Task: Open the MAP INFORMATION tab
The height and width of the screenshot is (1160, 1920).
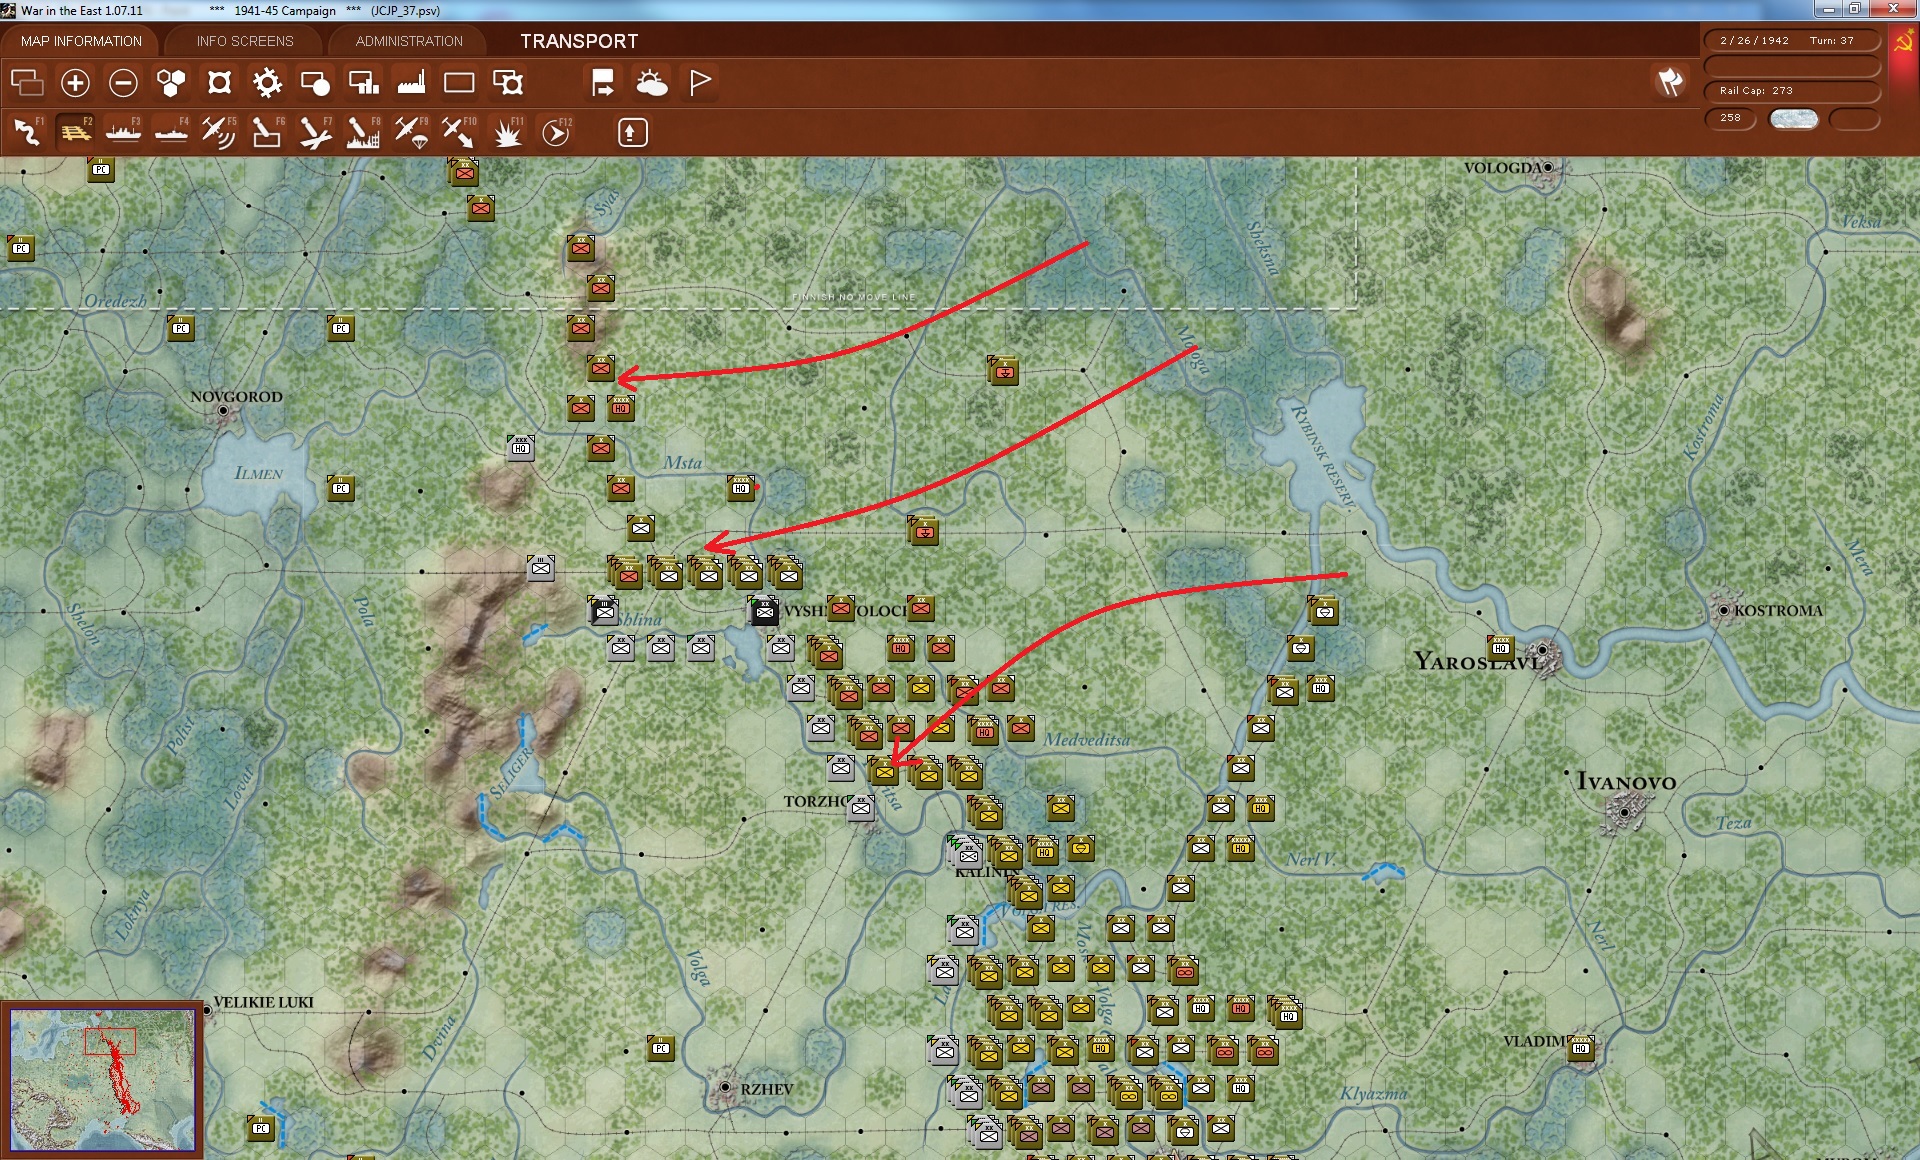Action: pyautogui.click(x=81, y=41)
